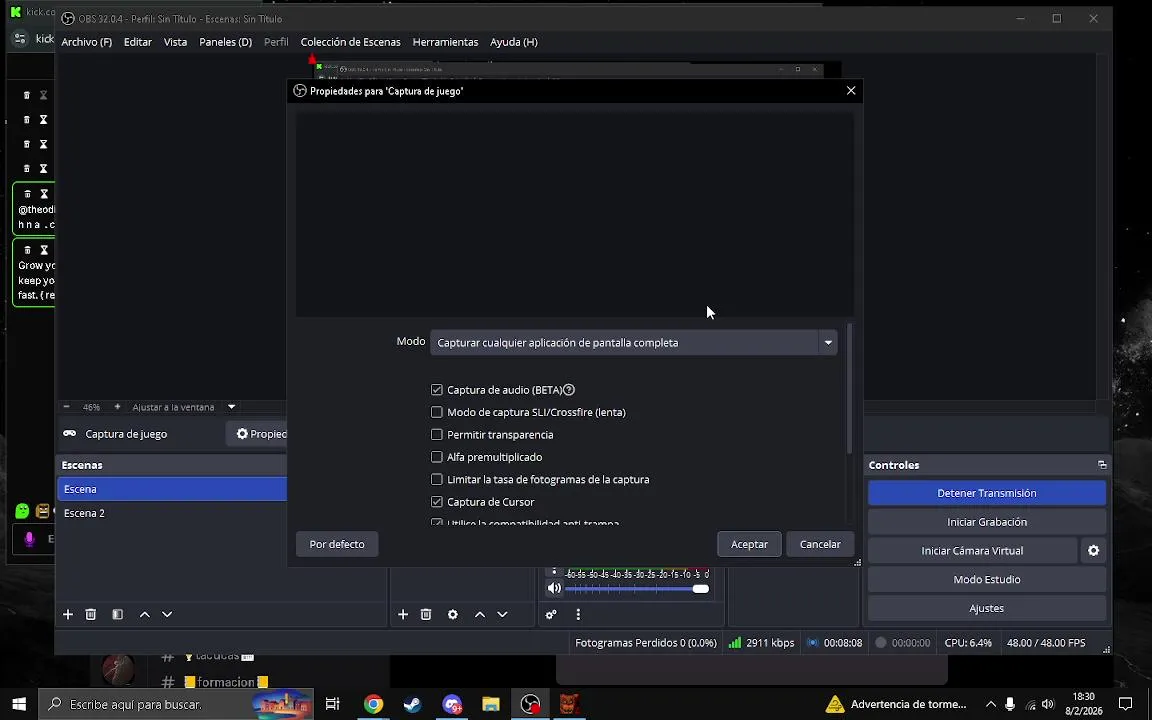Click the 2911 kbps bitrate status

coord(761,643)
